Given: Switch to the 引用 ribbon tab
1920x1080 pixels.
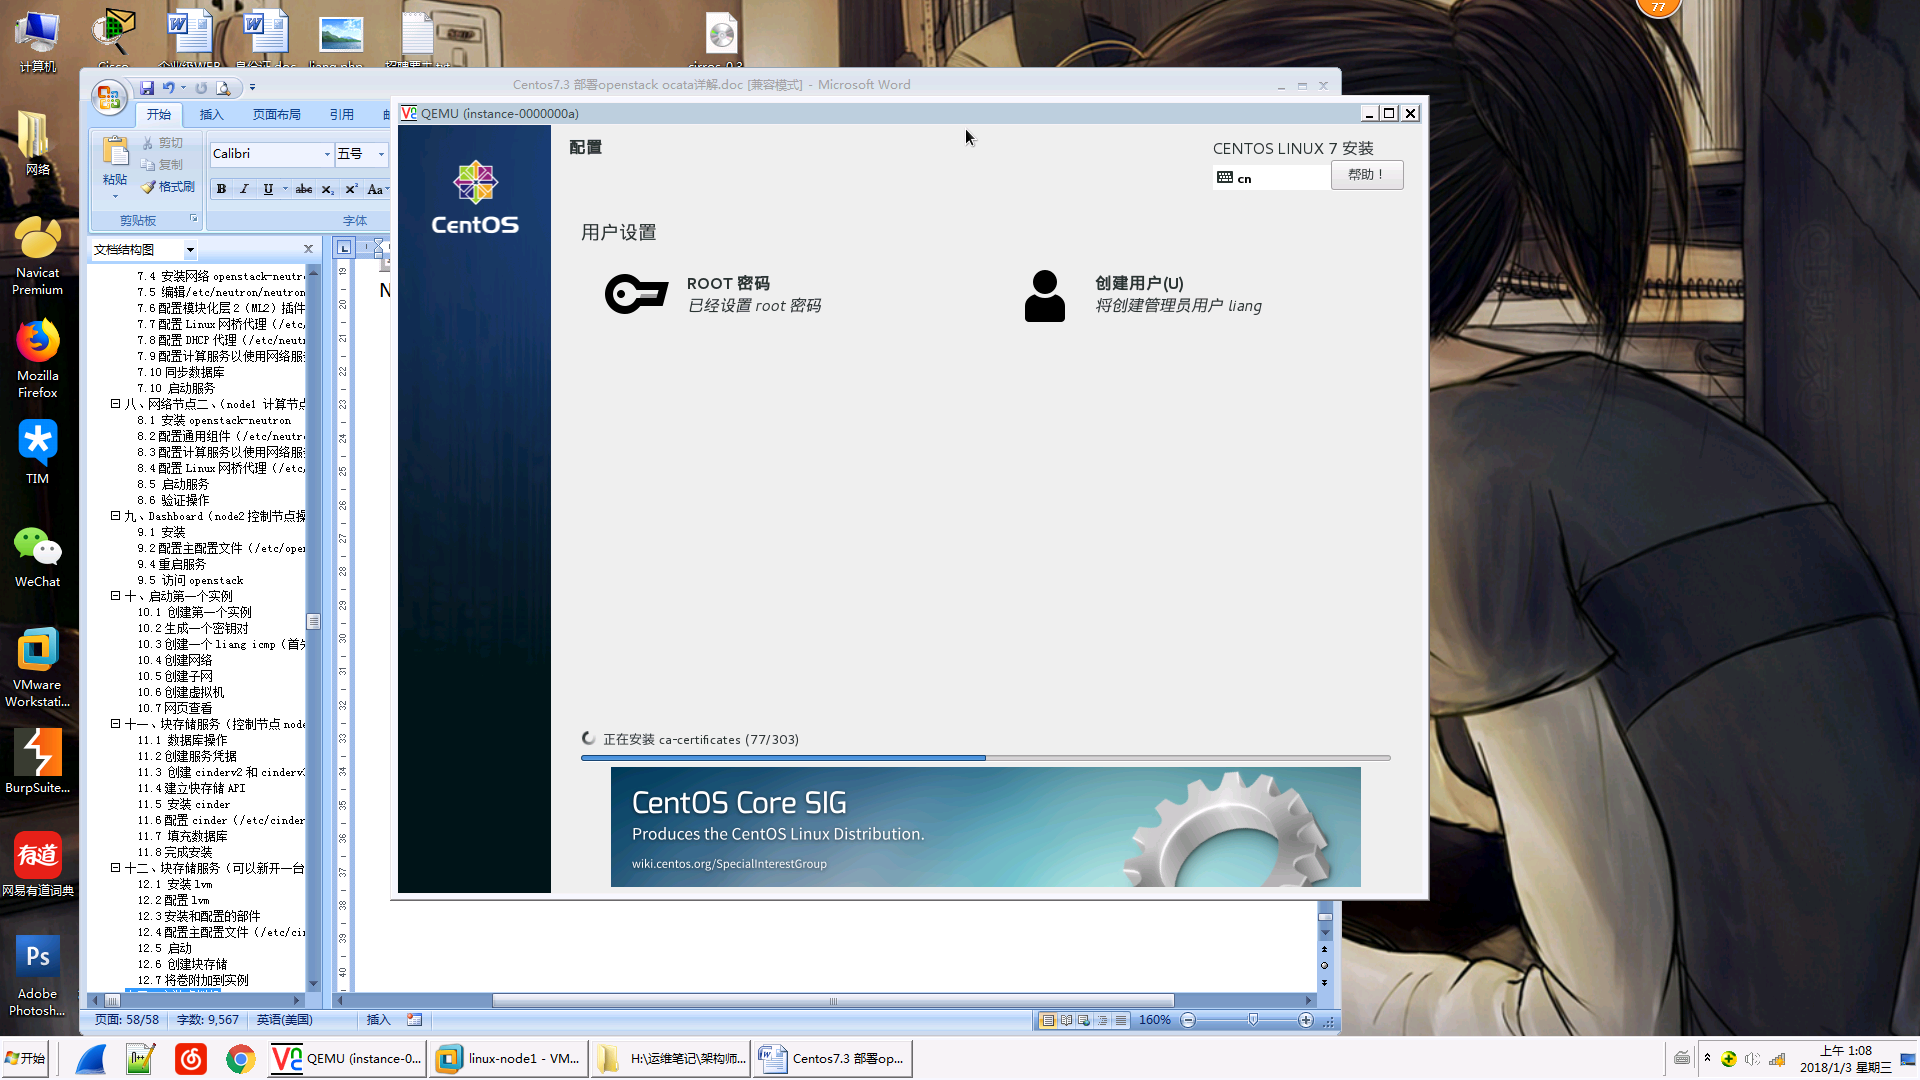Looking at the screenshot, I should 342,114.
